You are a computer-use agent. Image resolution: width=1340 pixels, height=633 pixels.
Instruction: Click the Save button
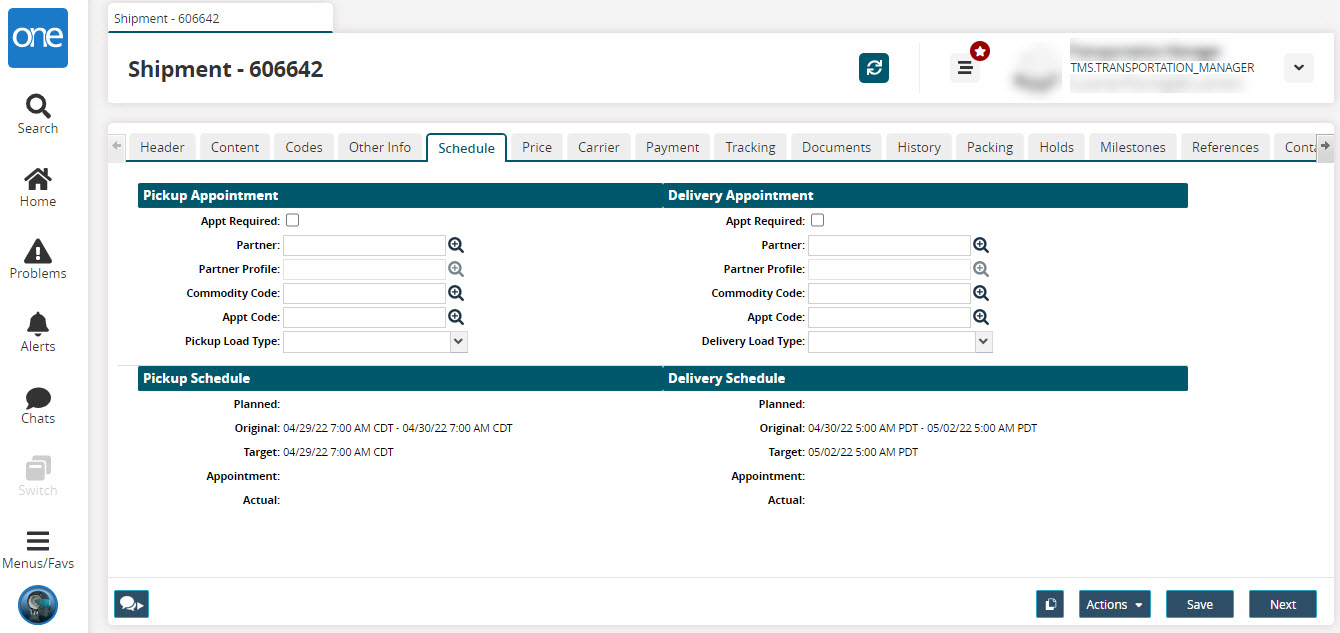coord(1199,604)
